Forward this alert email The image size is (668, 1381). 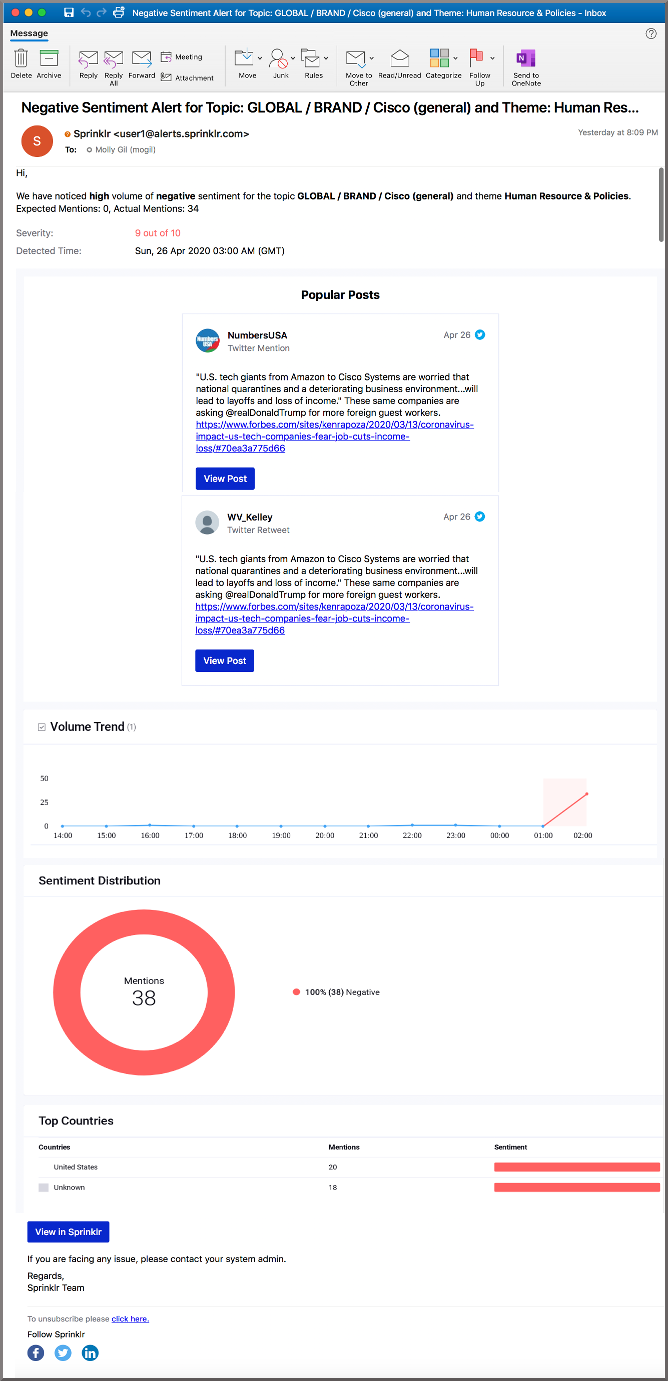[141, 59]
